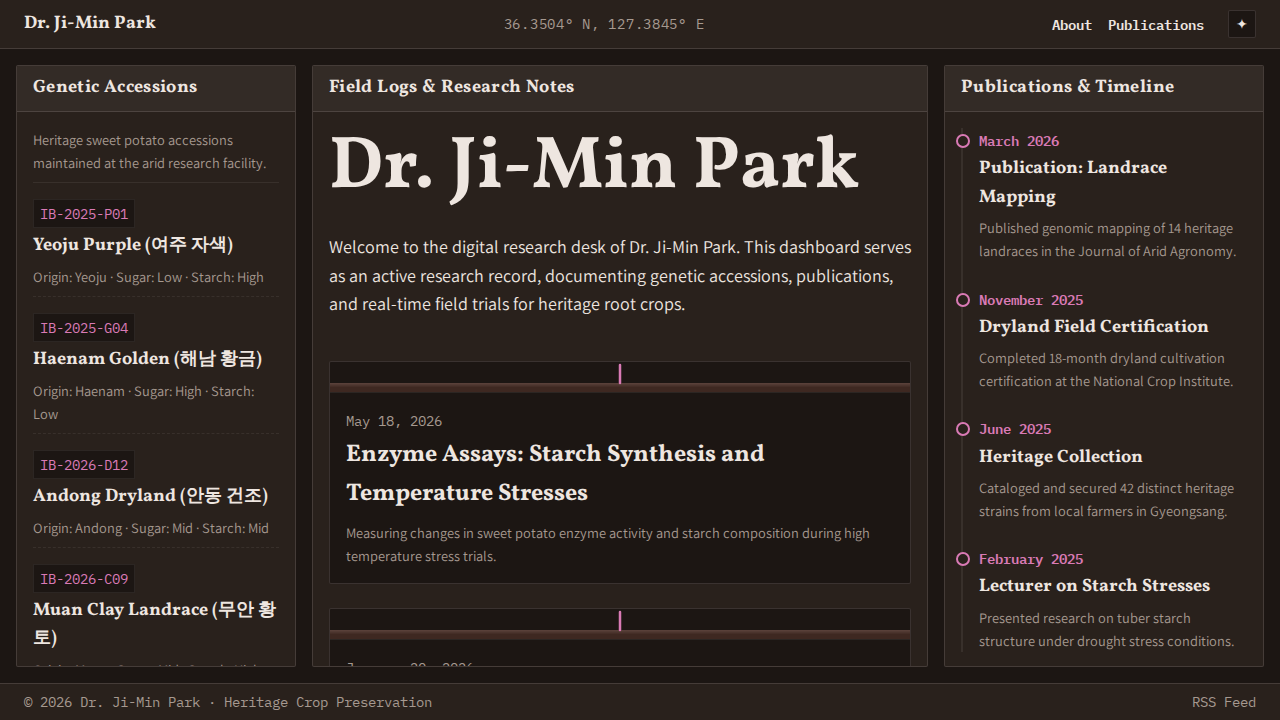This screenshot has width=1280, height=720.
Task: Click the June 2025 timeline dot
Action: tap(963, 429)
